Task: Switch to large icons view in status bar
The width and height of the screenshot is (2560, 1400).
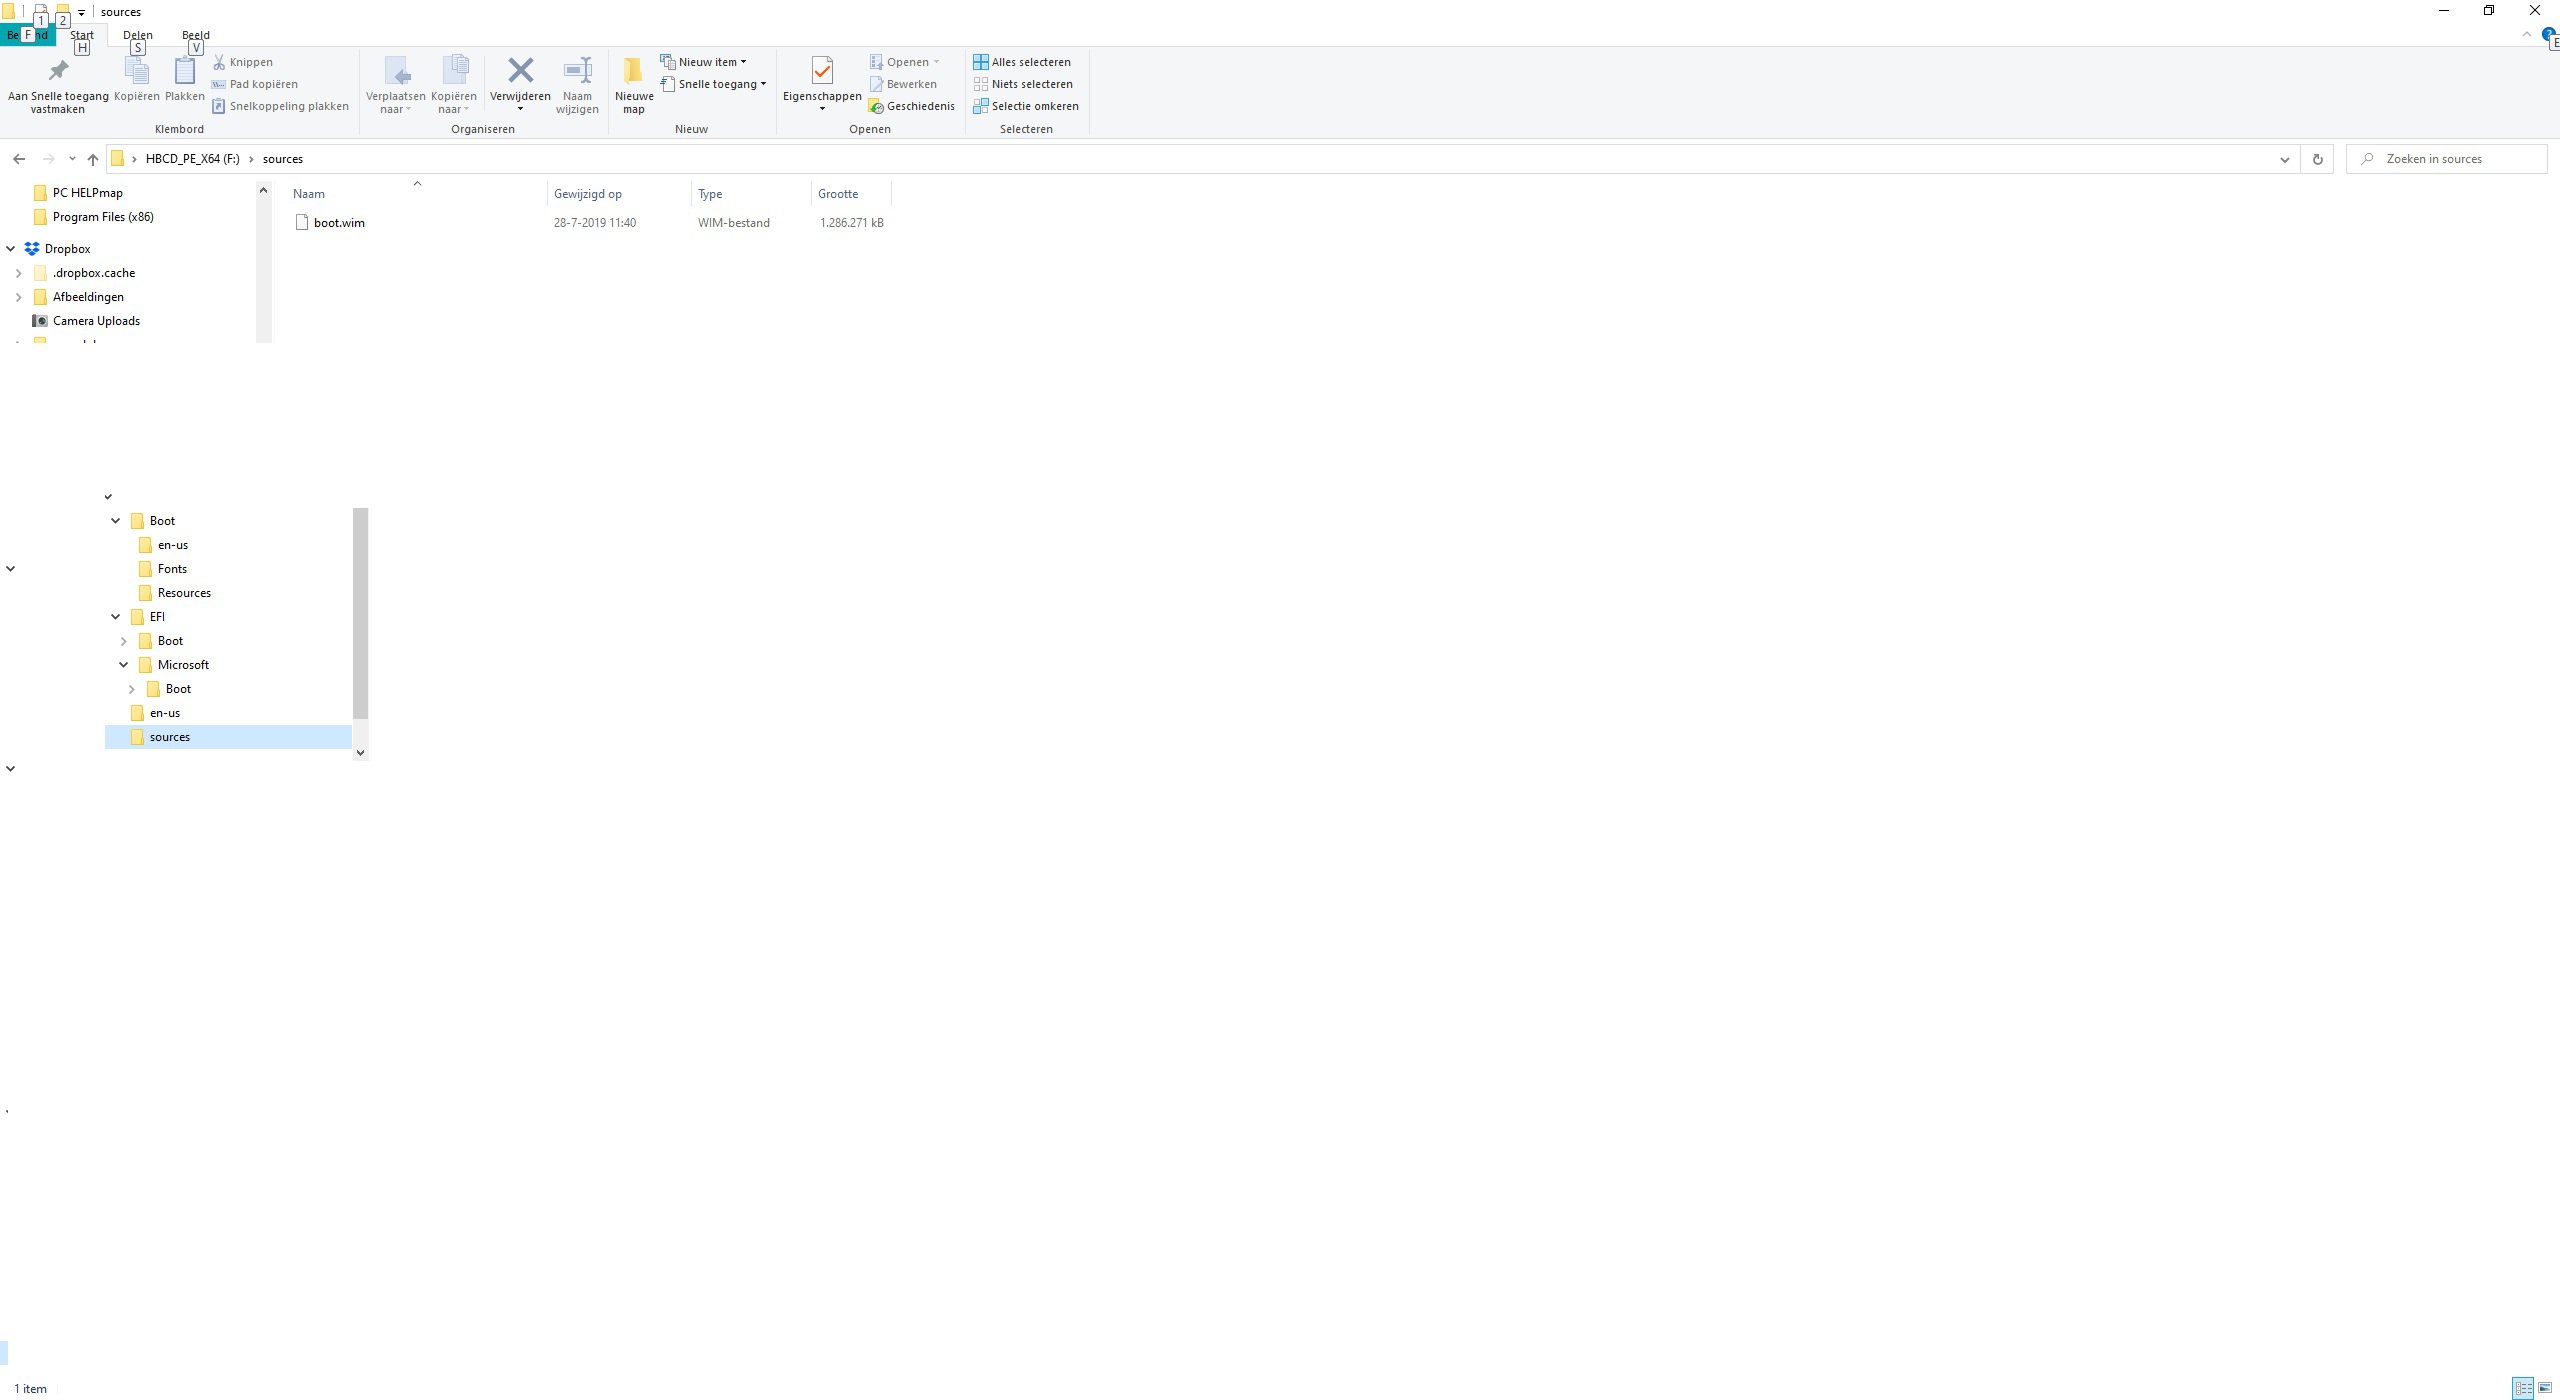Action: 2545,1388
